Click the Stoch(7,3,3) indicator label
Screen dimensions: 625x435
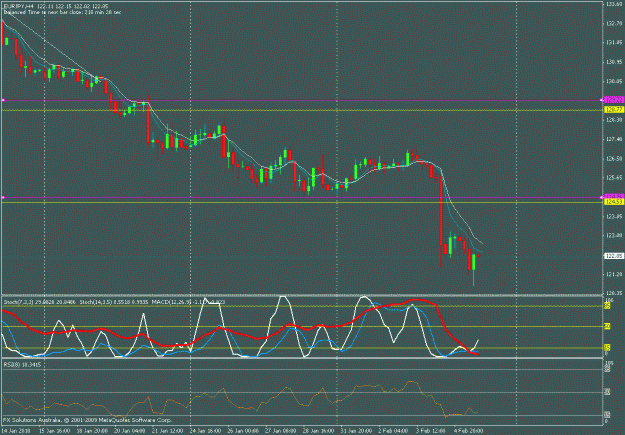pyautogui.click(x=39, y=302)
